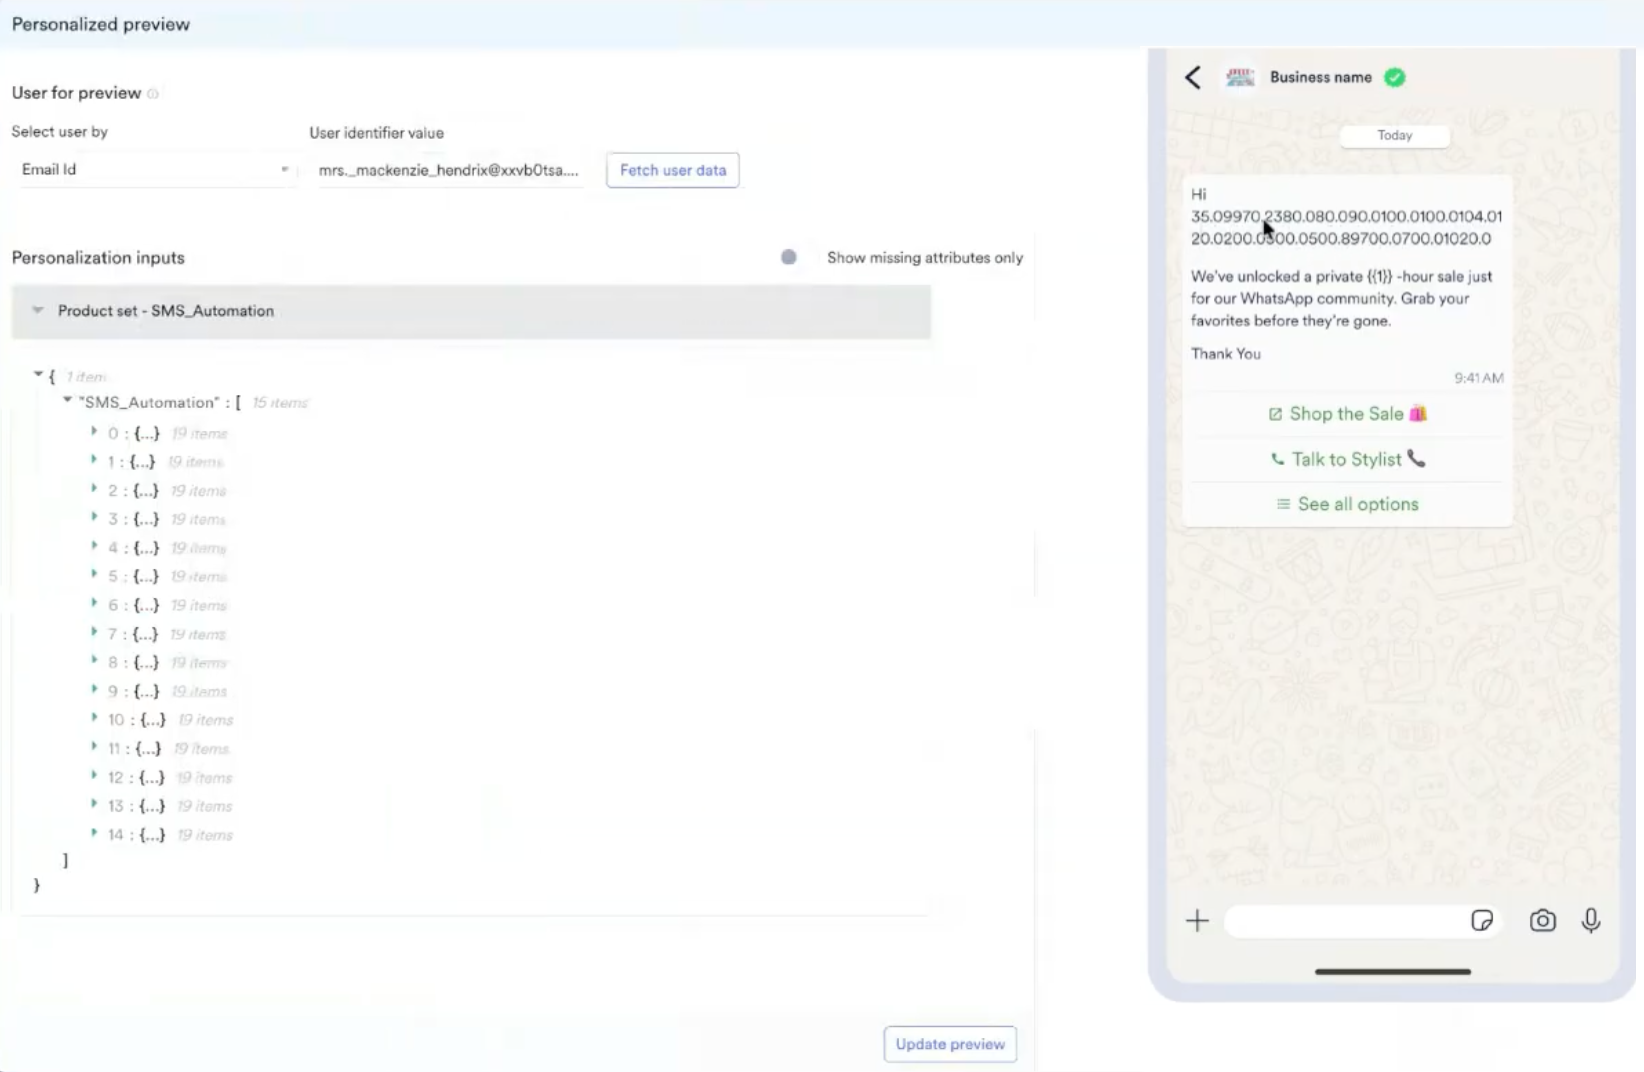The image size is (1644, 1072).
Task: Open See all options list in message
Action: click(1347, 504)
